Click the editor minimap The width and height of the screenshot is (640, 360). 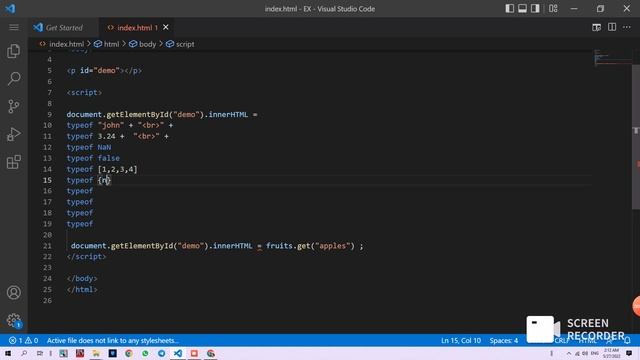click(x=612, y=57)
